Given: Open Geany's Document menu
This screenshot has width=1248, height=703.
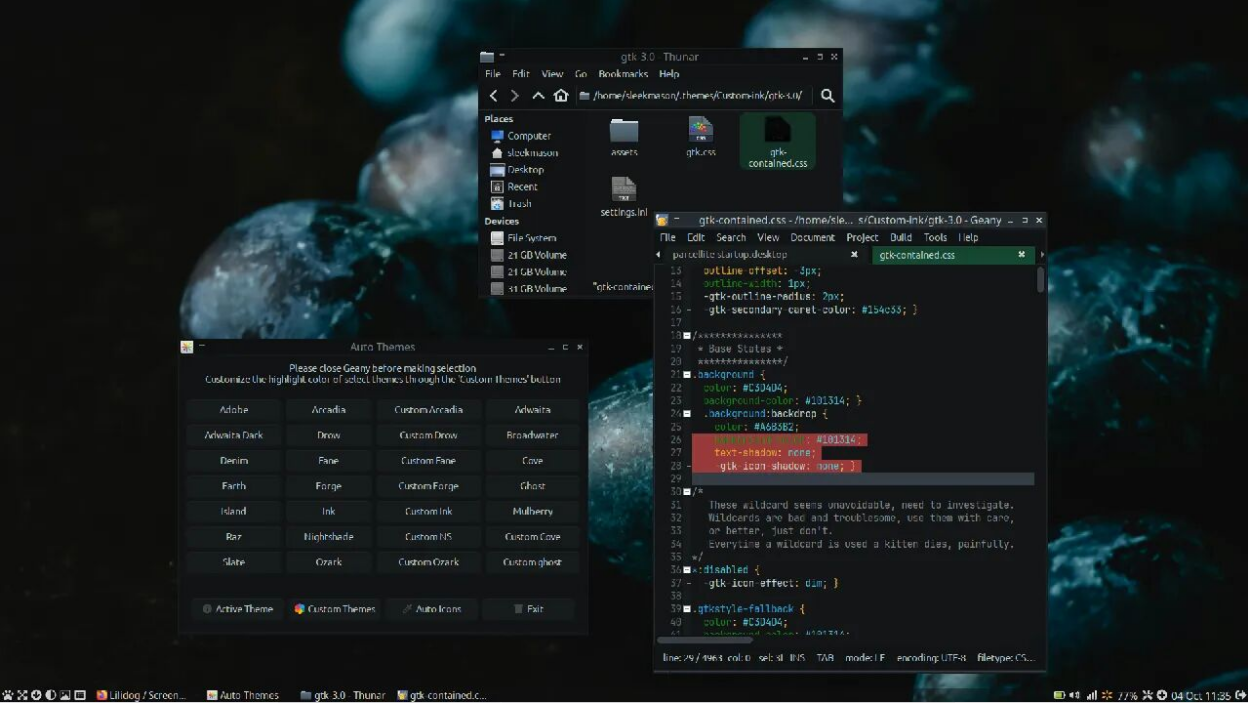Looking at the screenshot, I should point(812,238).
